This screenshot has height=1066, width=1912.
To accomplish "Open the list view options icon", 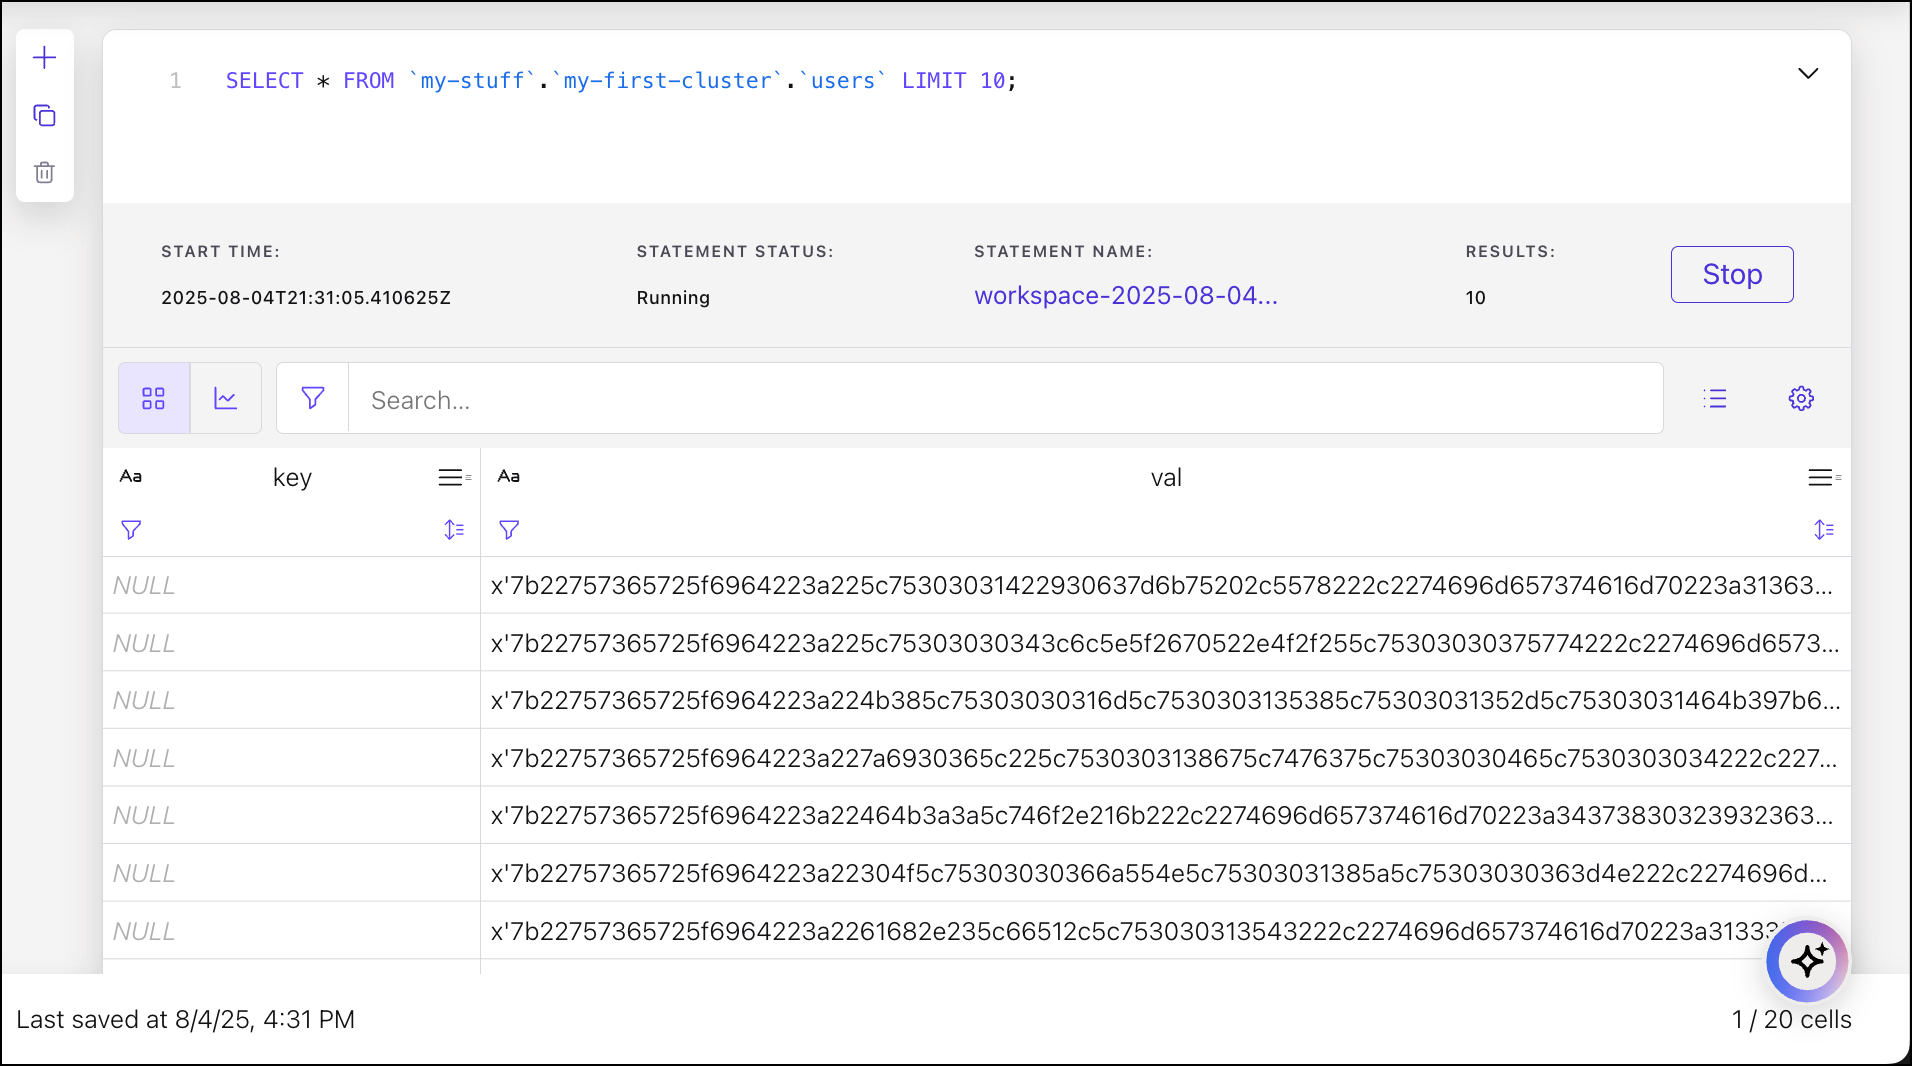I will click(x=1715, y=398).
